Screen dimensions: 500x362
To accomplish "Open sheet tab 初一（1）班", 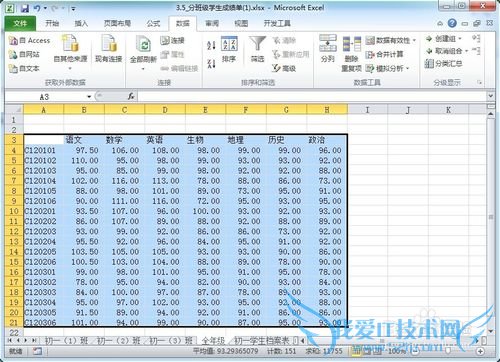I will click(x=66, y=341).
